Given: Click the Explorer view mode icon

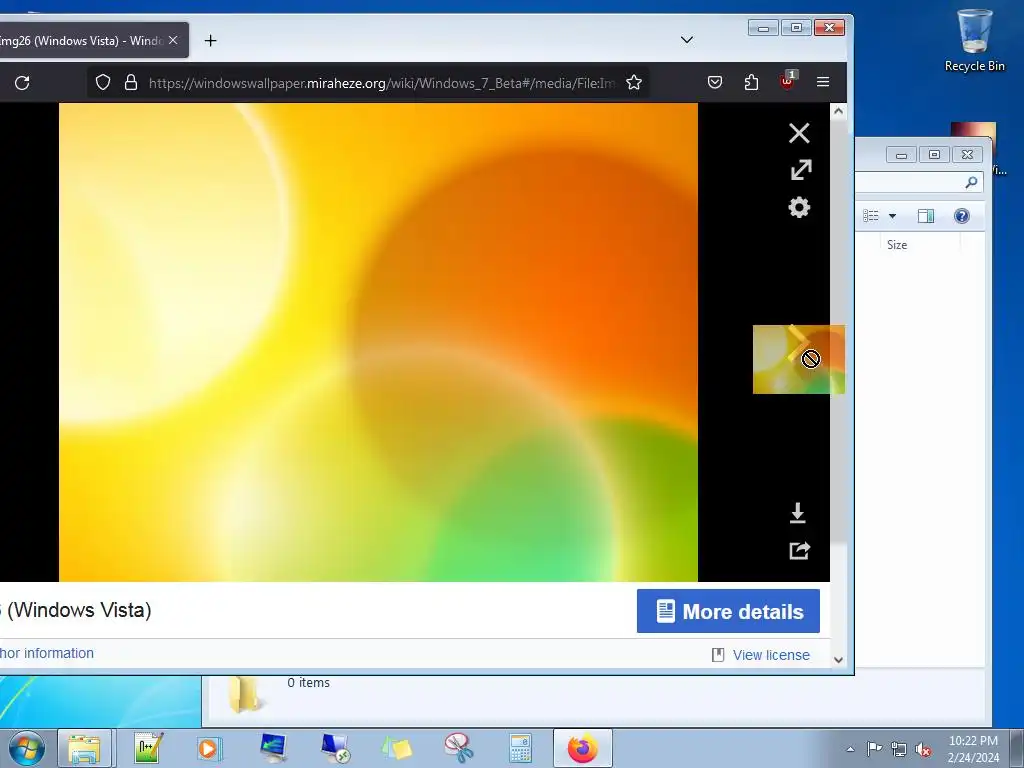Looking at the screenshot, I should [x=871, y=216].
